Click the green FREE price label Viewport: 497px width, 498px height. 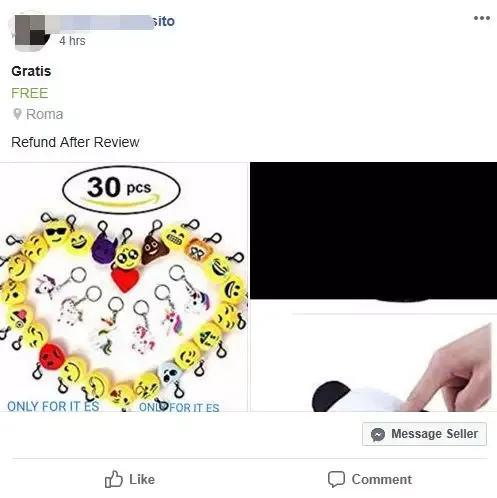pyautogui.click(x=30, y=93)
